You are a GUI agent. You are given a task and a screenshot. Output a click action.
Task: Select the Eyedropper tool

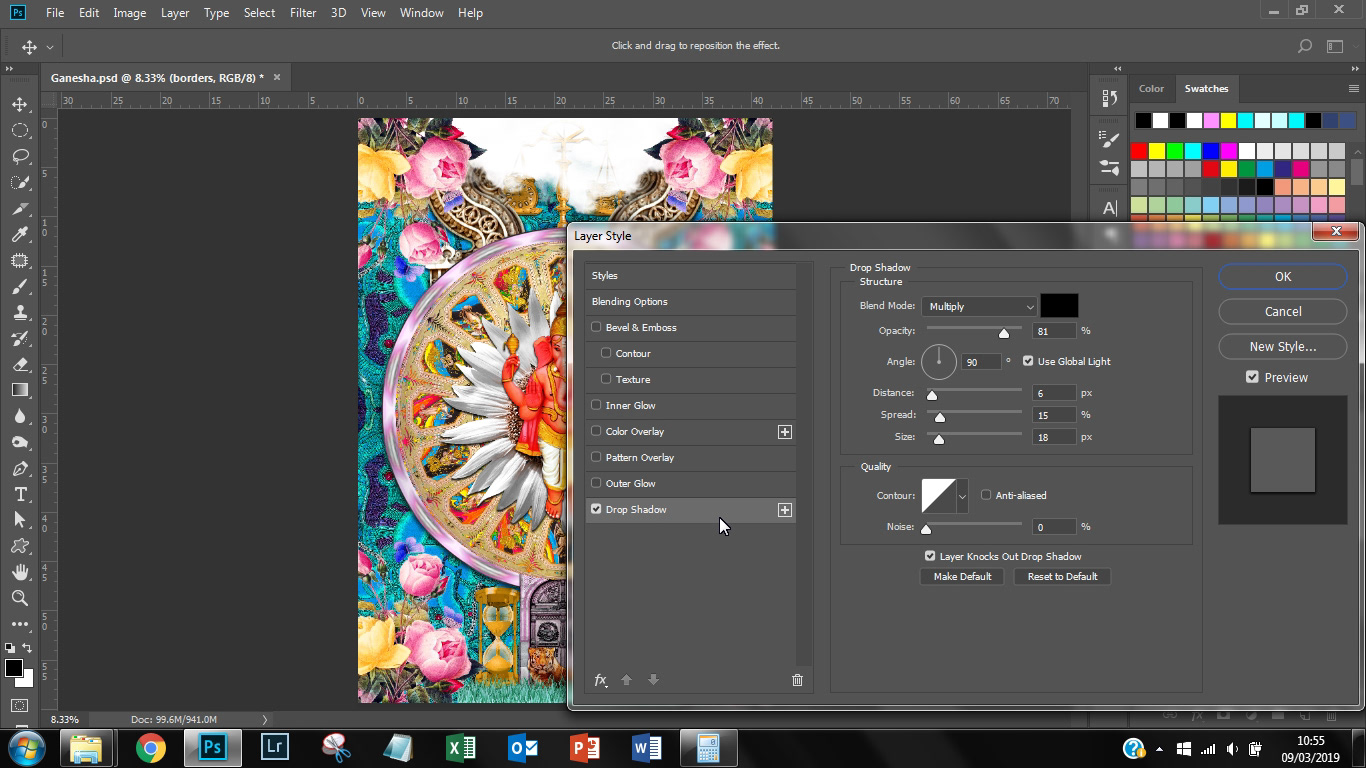[x=20, y=234]
